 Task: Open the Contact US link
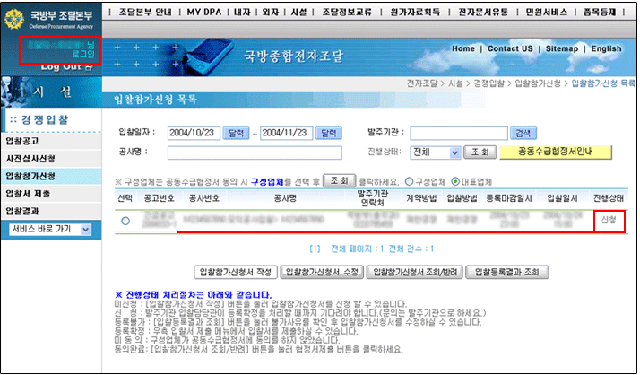(x=510, y=49)
